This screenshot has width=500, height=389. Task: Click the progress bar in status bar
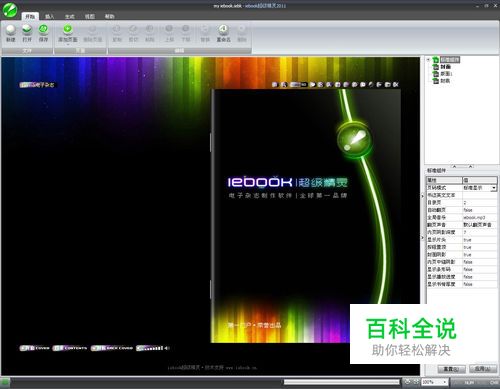pos(341,382)
